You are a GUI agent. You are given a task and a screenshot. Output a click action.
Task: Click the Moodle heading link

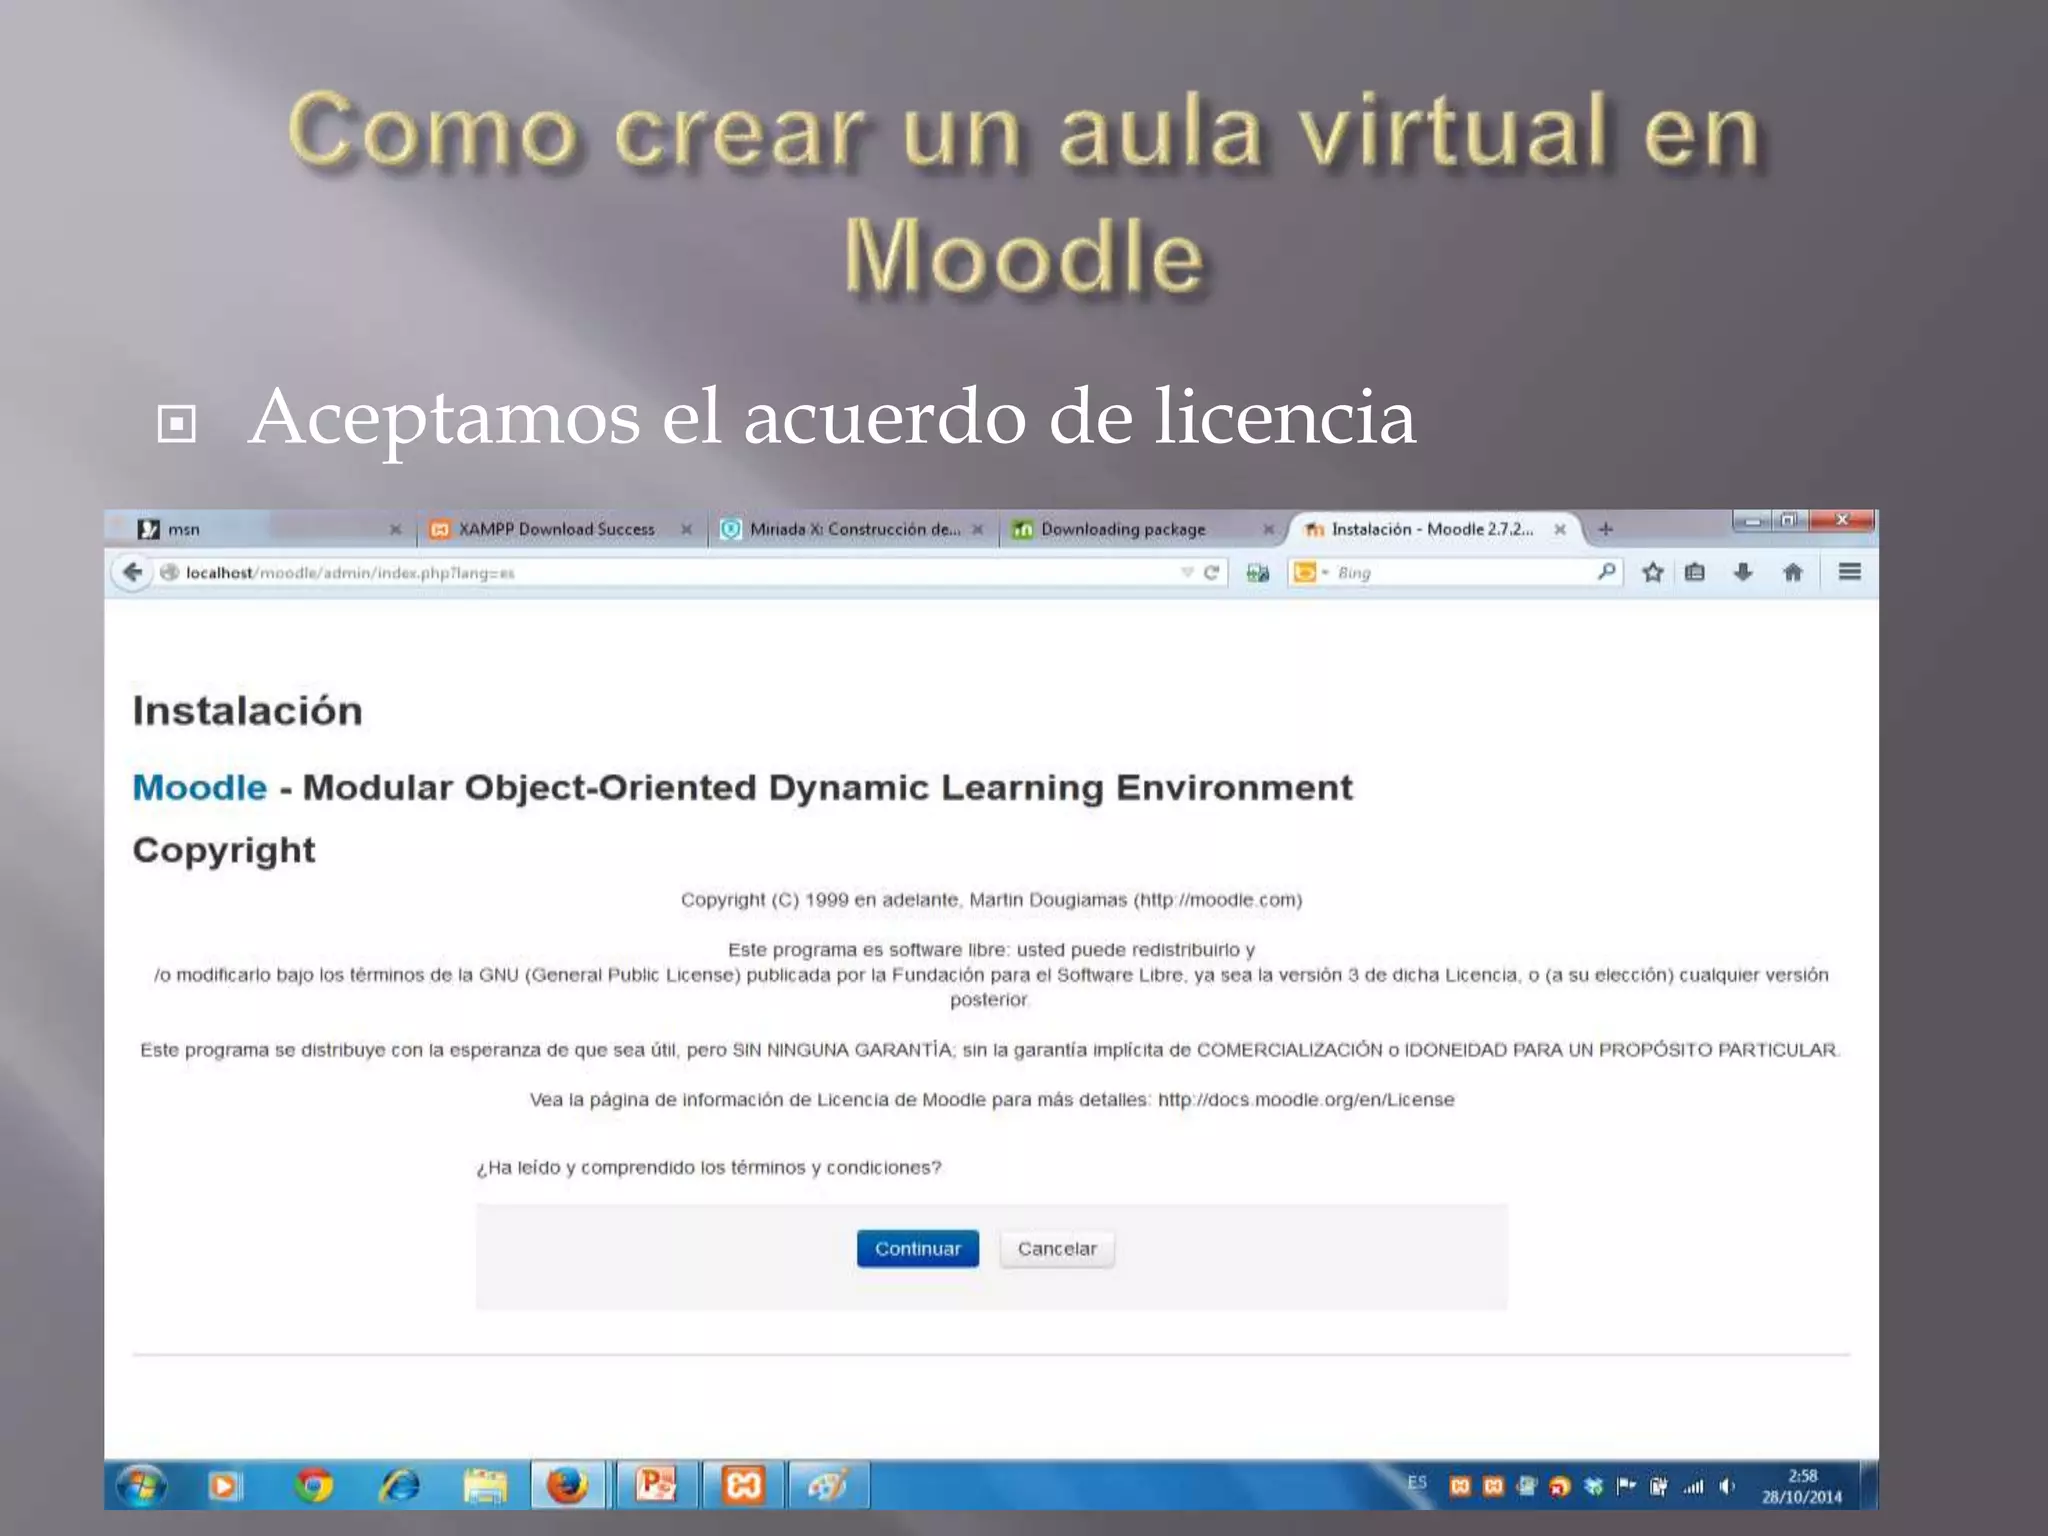[x=200, y=788]
